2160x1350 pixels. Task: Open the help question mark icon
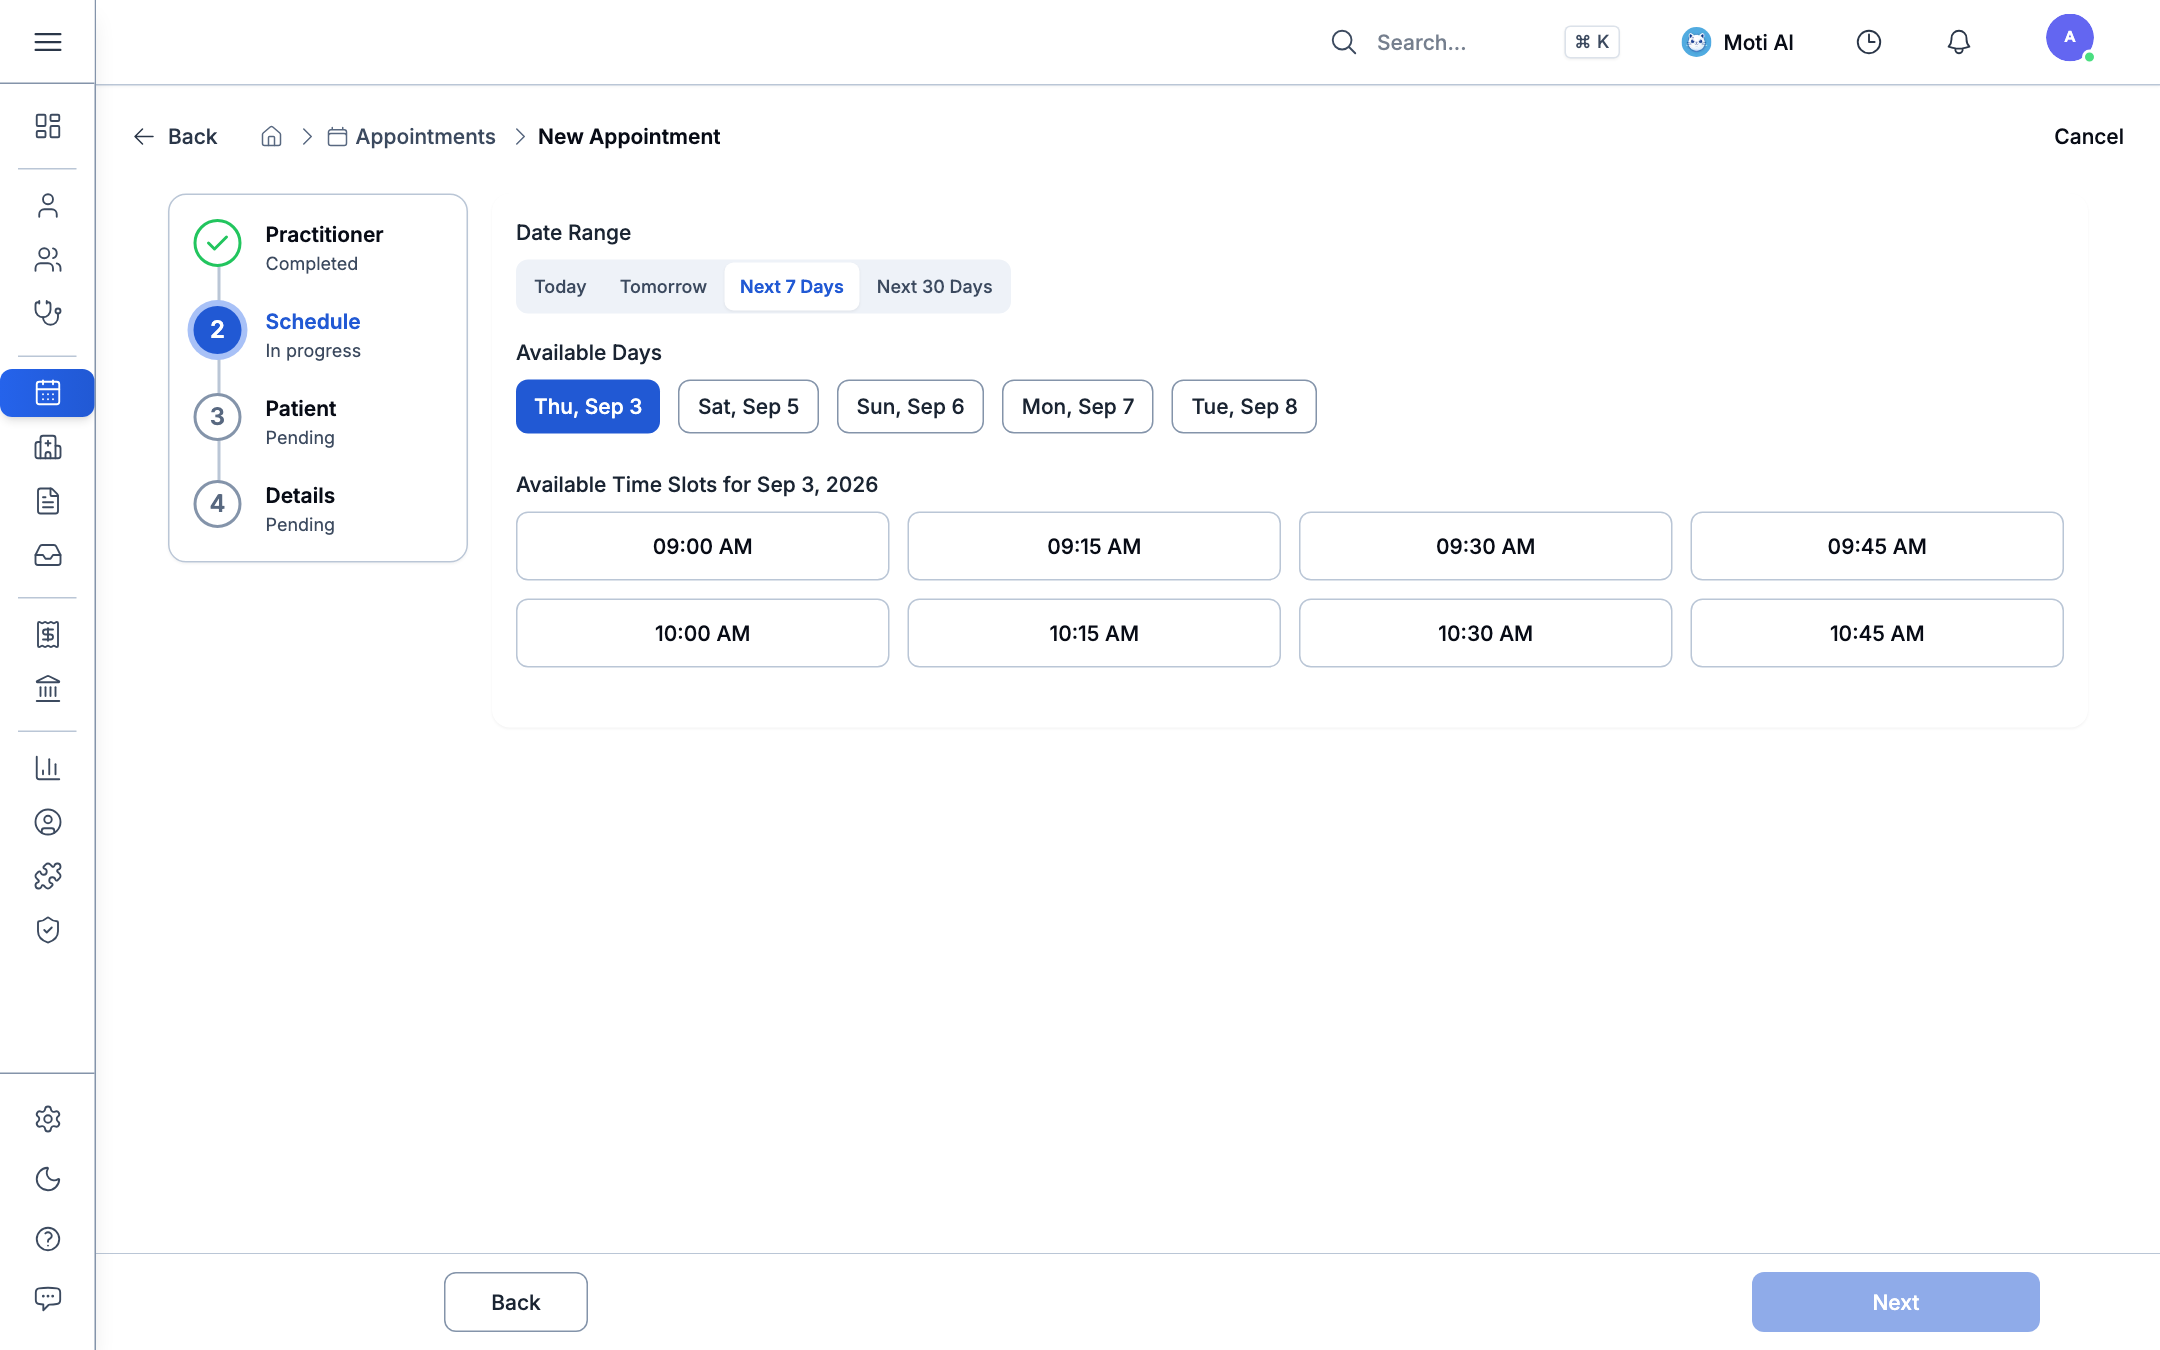pyautogui.click(x=47, y=1239)
